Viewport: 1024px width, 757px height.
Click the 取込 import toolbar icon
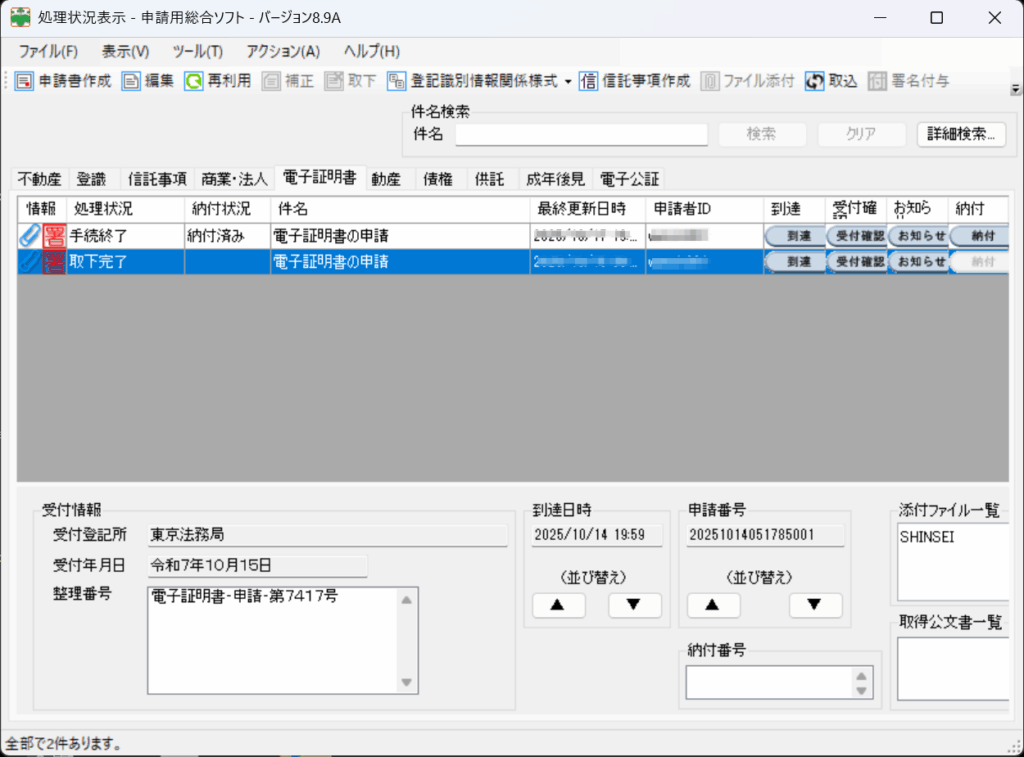tap(815, 81)
